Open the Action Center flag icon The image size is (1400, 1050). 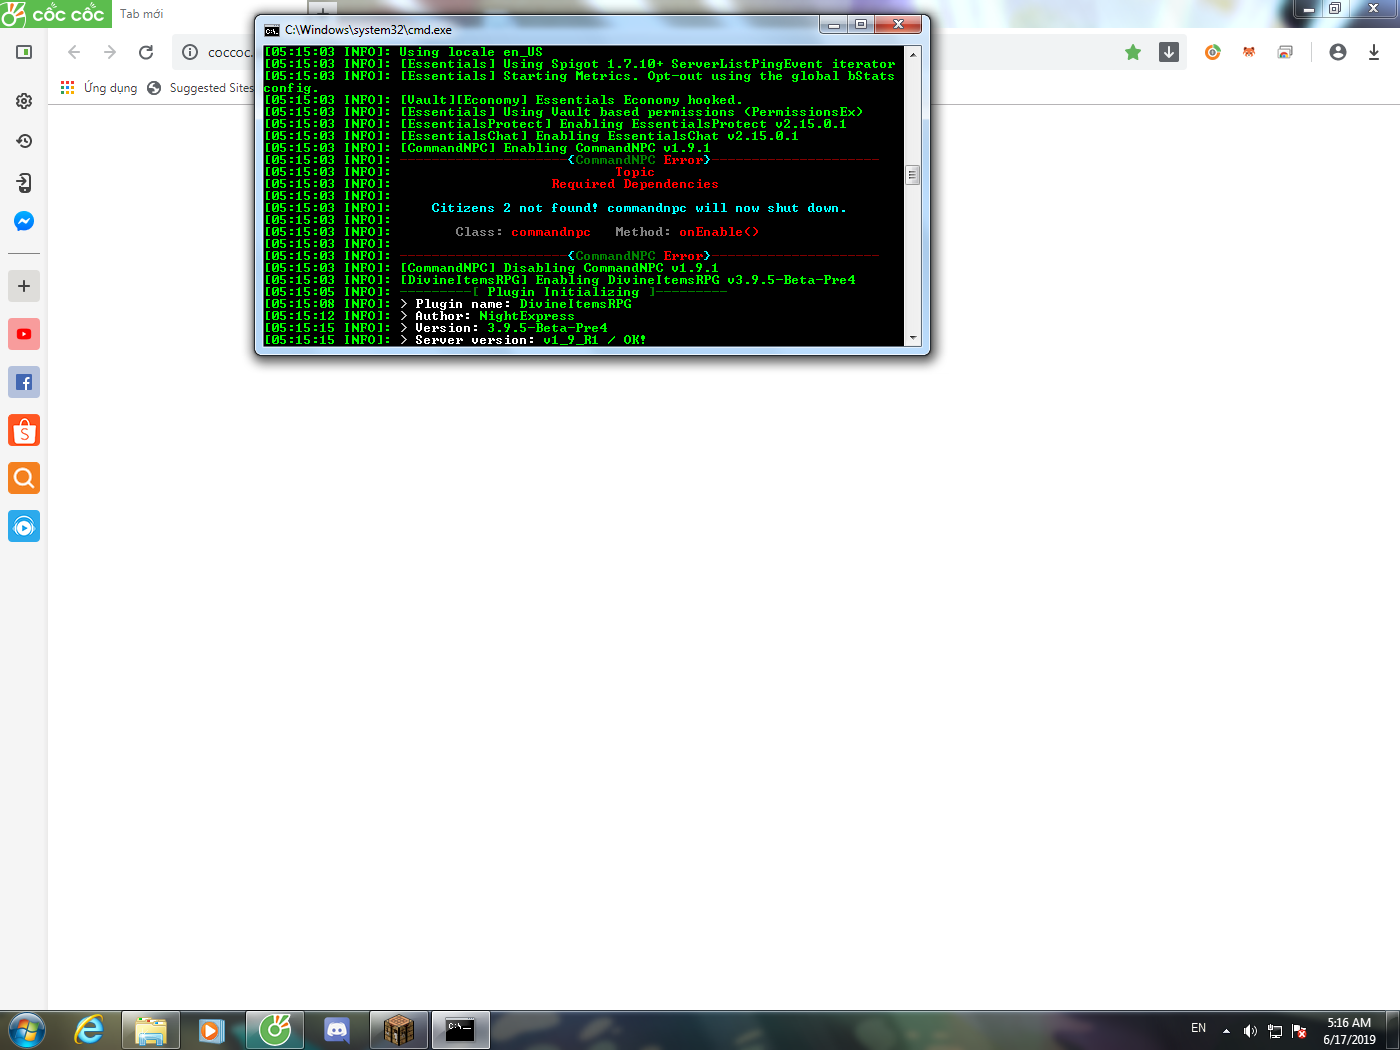coord(1300,1031)
